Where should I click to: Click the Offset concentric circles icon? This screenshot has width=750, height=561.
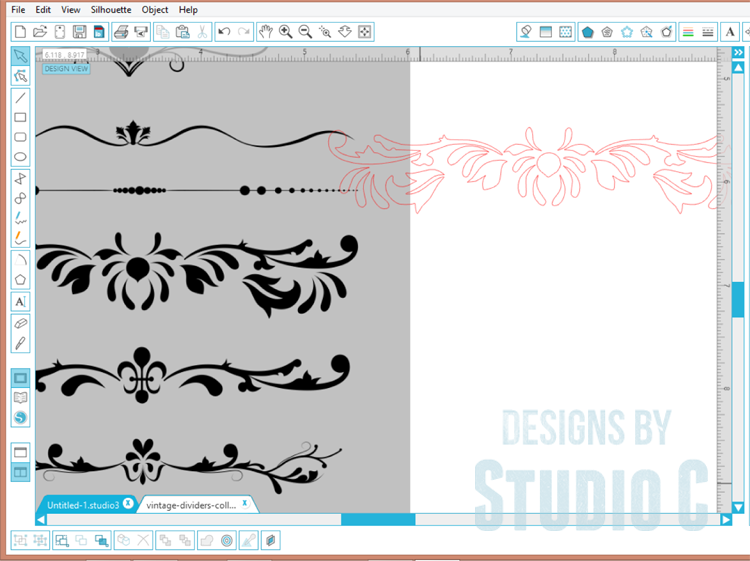click(227, 540)
